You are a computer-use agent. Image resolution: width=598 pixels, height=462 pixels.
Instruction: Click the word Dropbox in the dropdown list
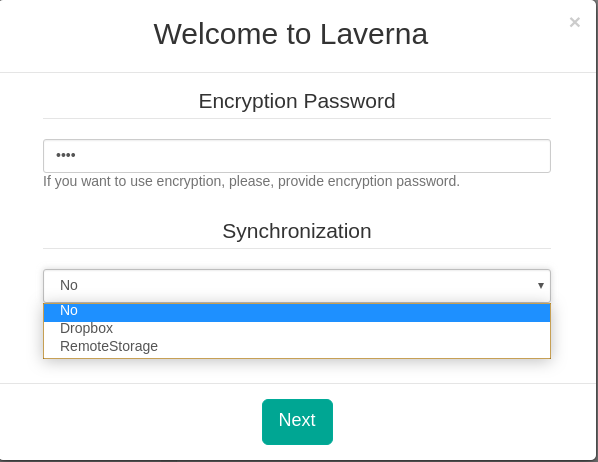coord(87,328)
